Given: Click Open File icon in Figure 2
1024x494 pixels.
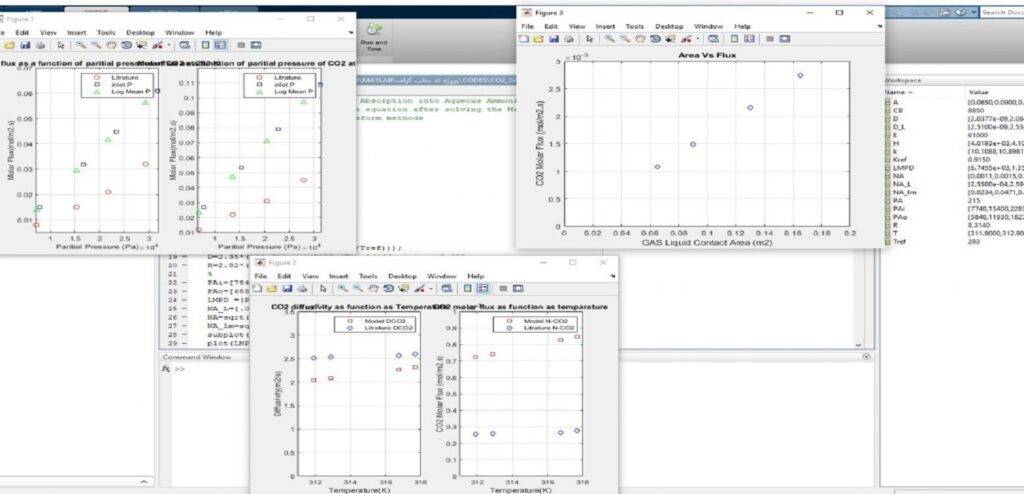Looking at the screenshot, I should click(x=272, y=288).
